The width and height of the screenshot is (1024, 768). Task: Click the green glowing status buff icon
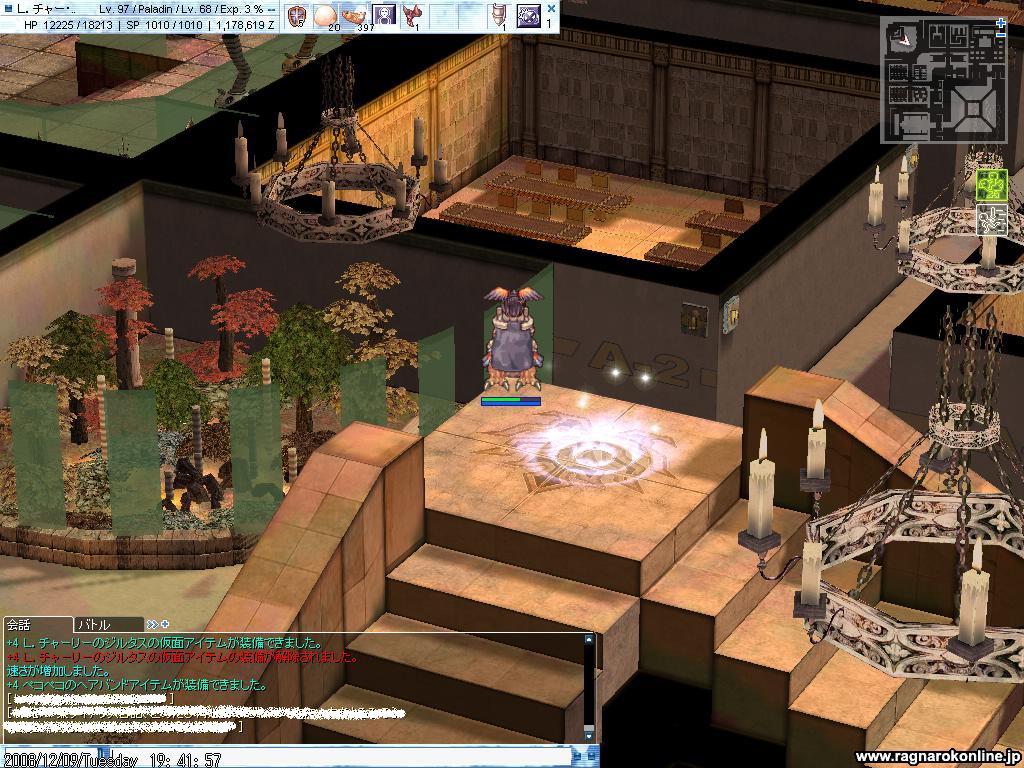pos(991,184)
